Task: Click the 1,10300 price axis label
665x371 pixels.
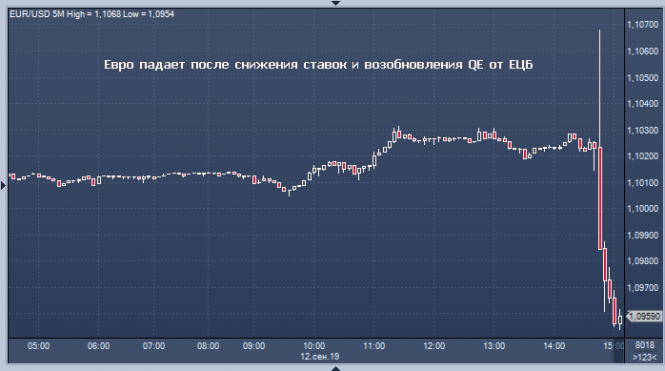Action: tap(643, 130)
